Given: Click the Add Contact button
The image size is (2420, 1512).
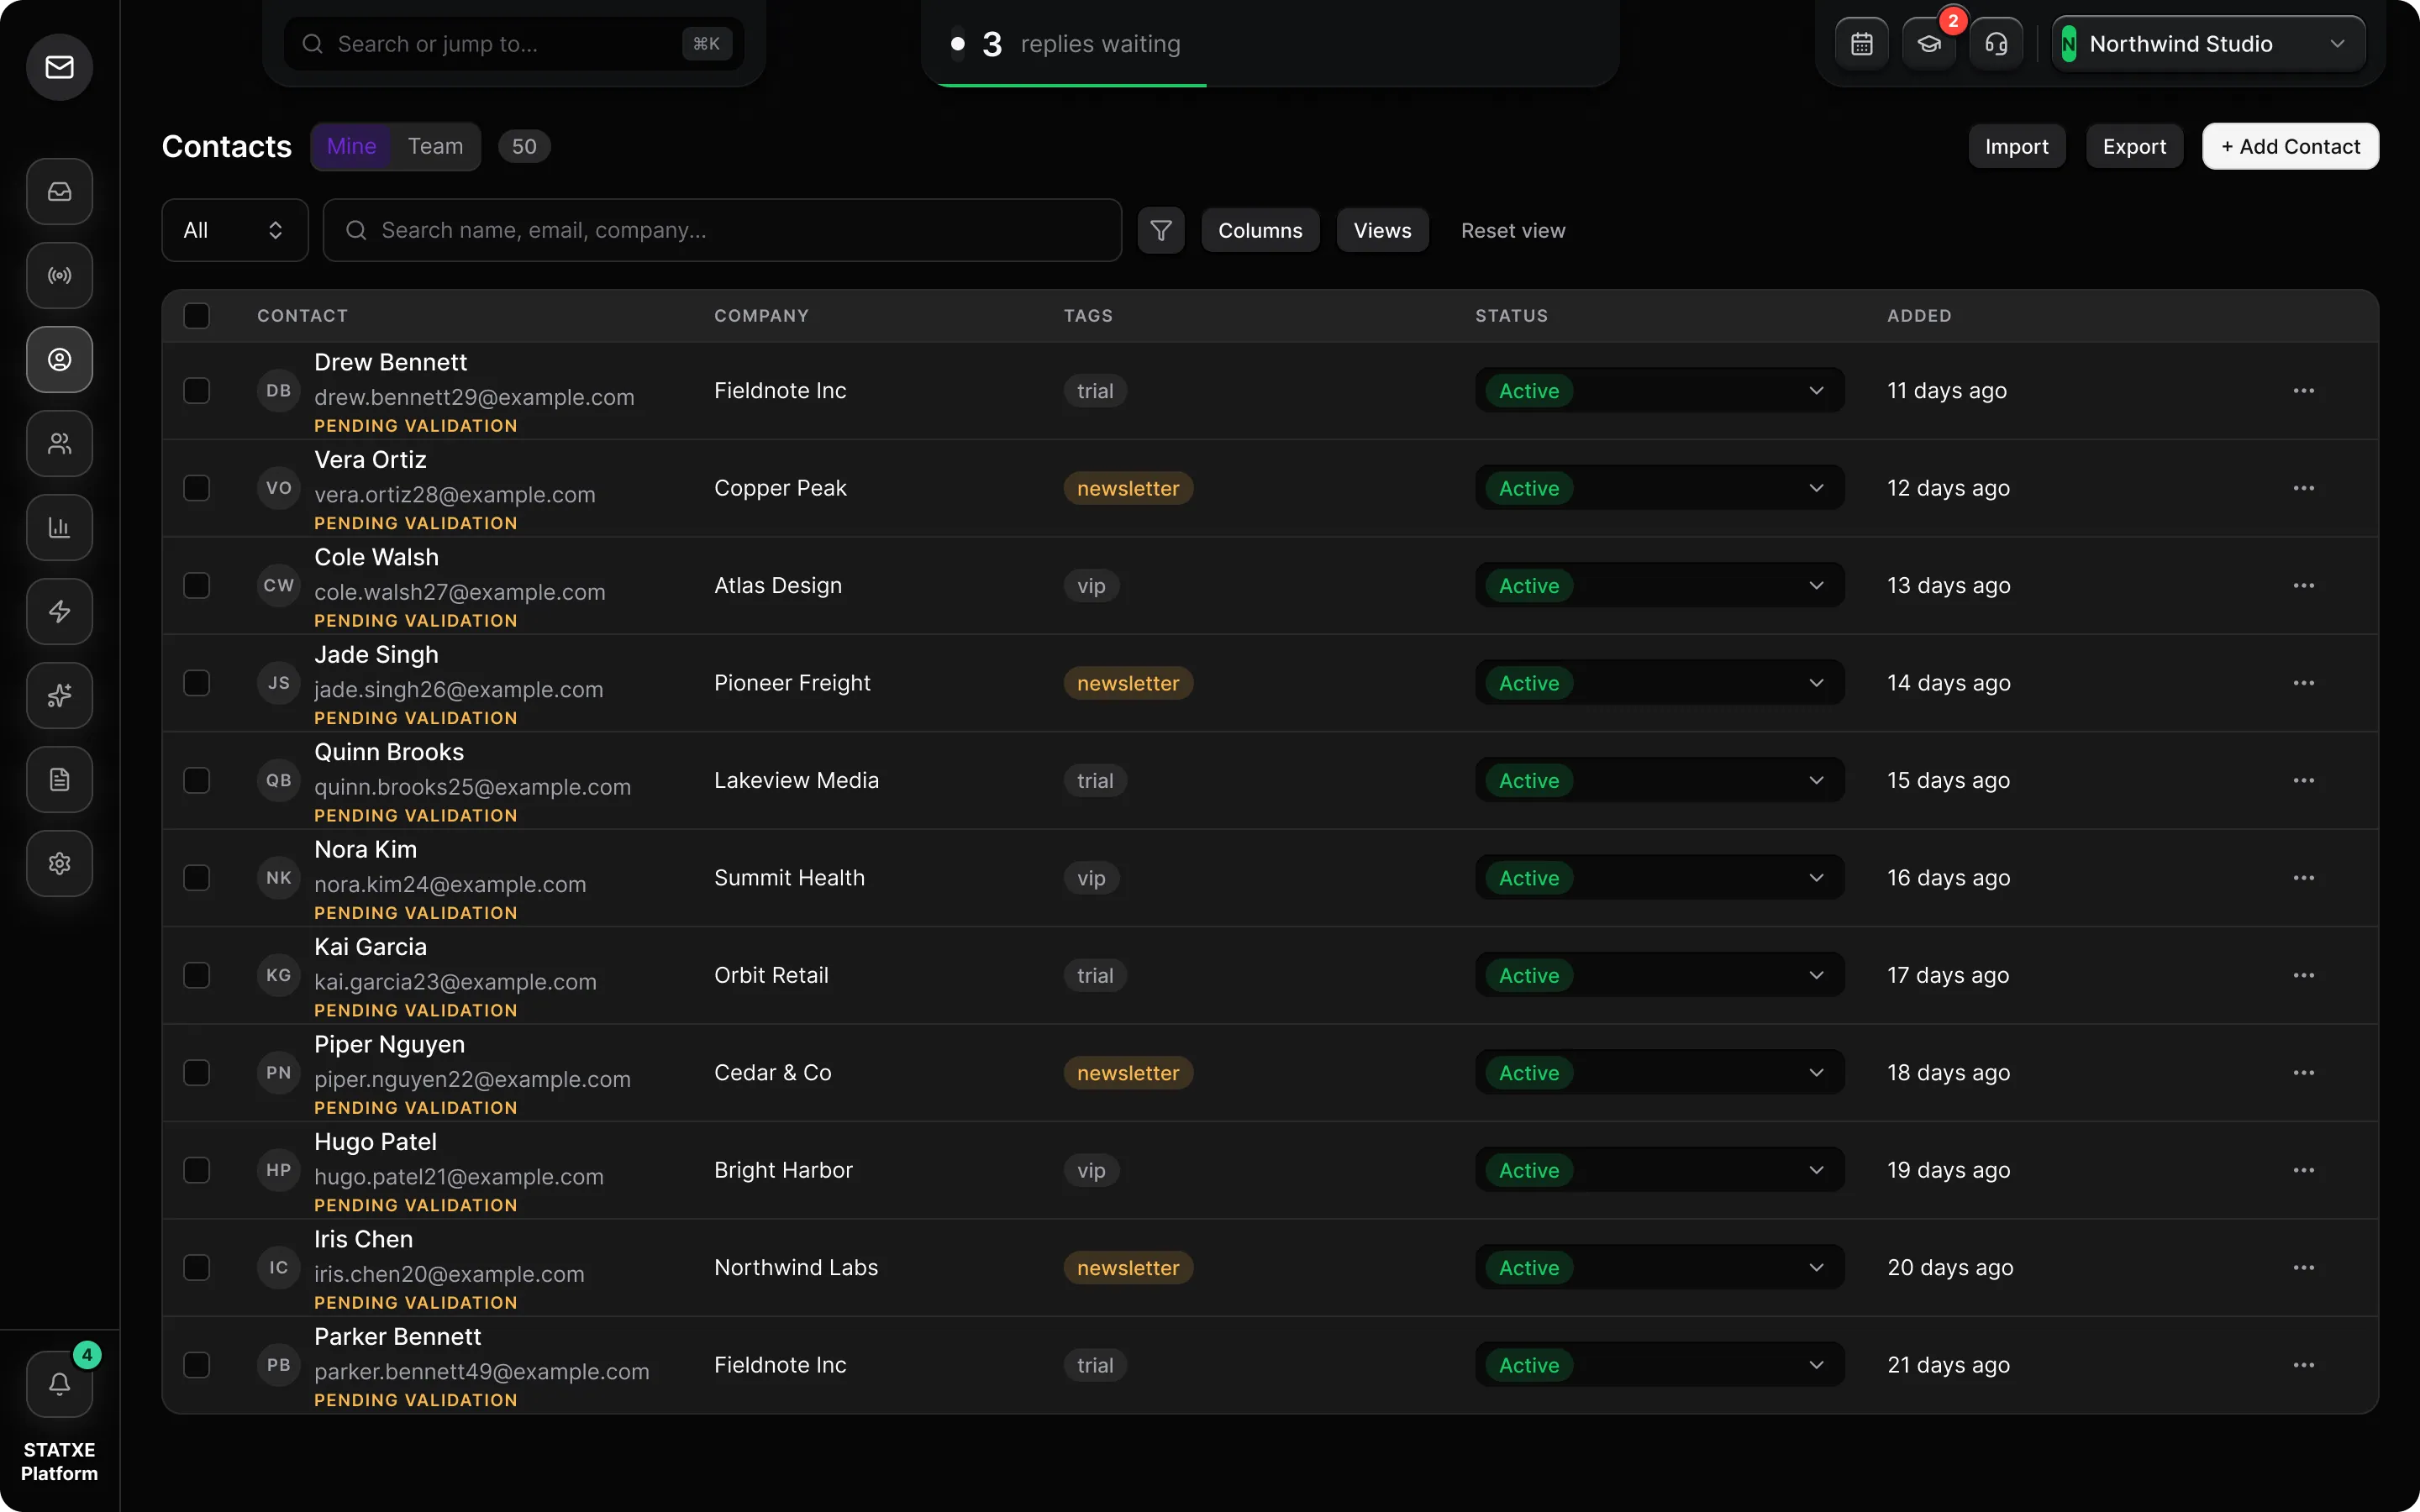Looking at the screenshot, I should click(2290, 146).
